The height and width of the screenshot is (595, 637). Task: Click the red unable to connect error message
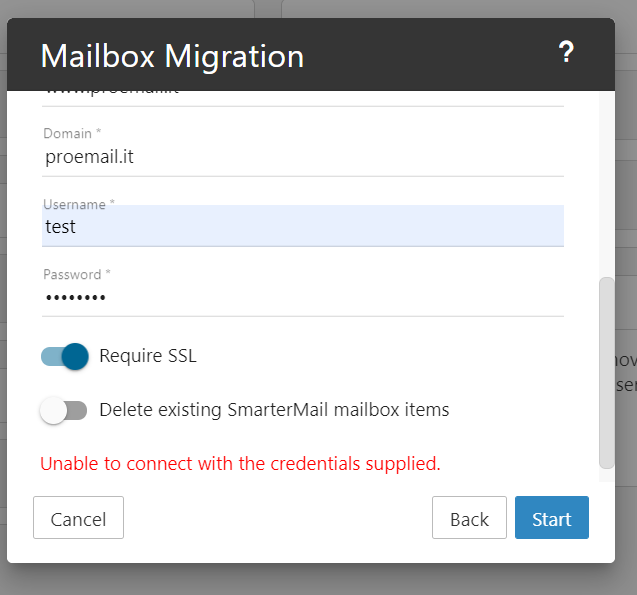240,464
